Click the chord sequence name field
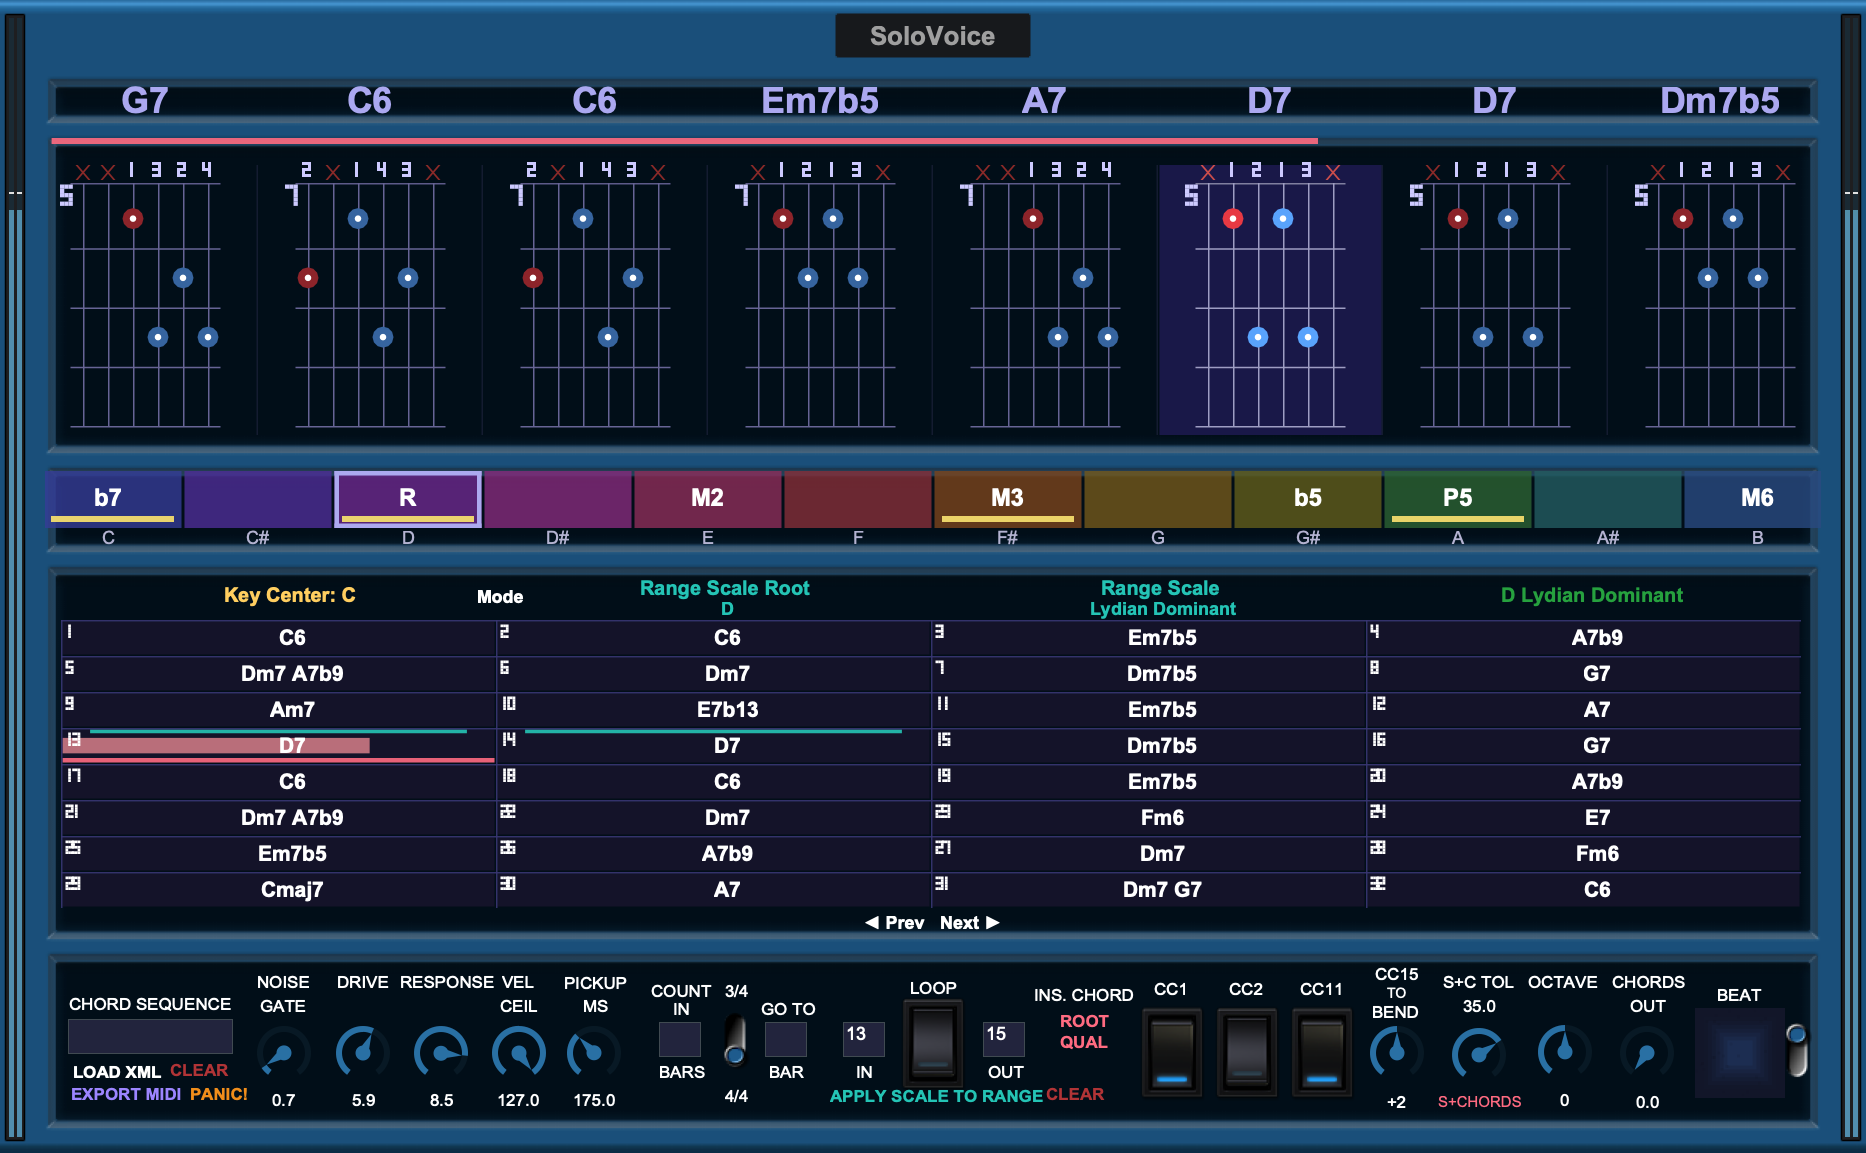1866x1153 pixels. coord(150,1037)
